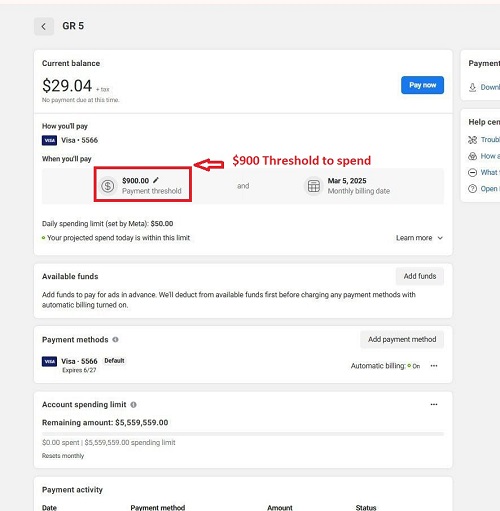
Task: Open info icon next to Account spending limit
Action: click(x=133, y=404)
